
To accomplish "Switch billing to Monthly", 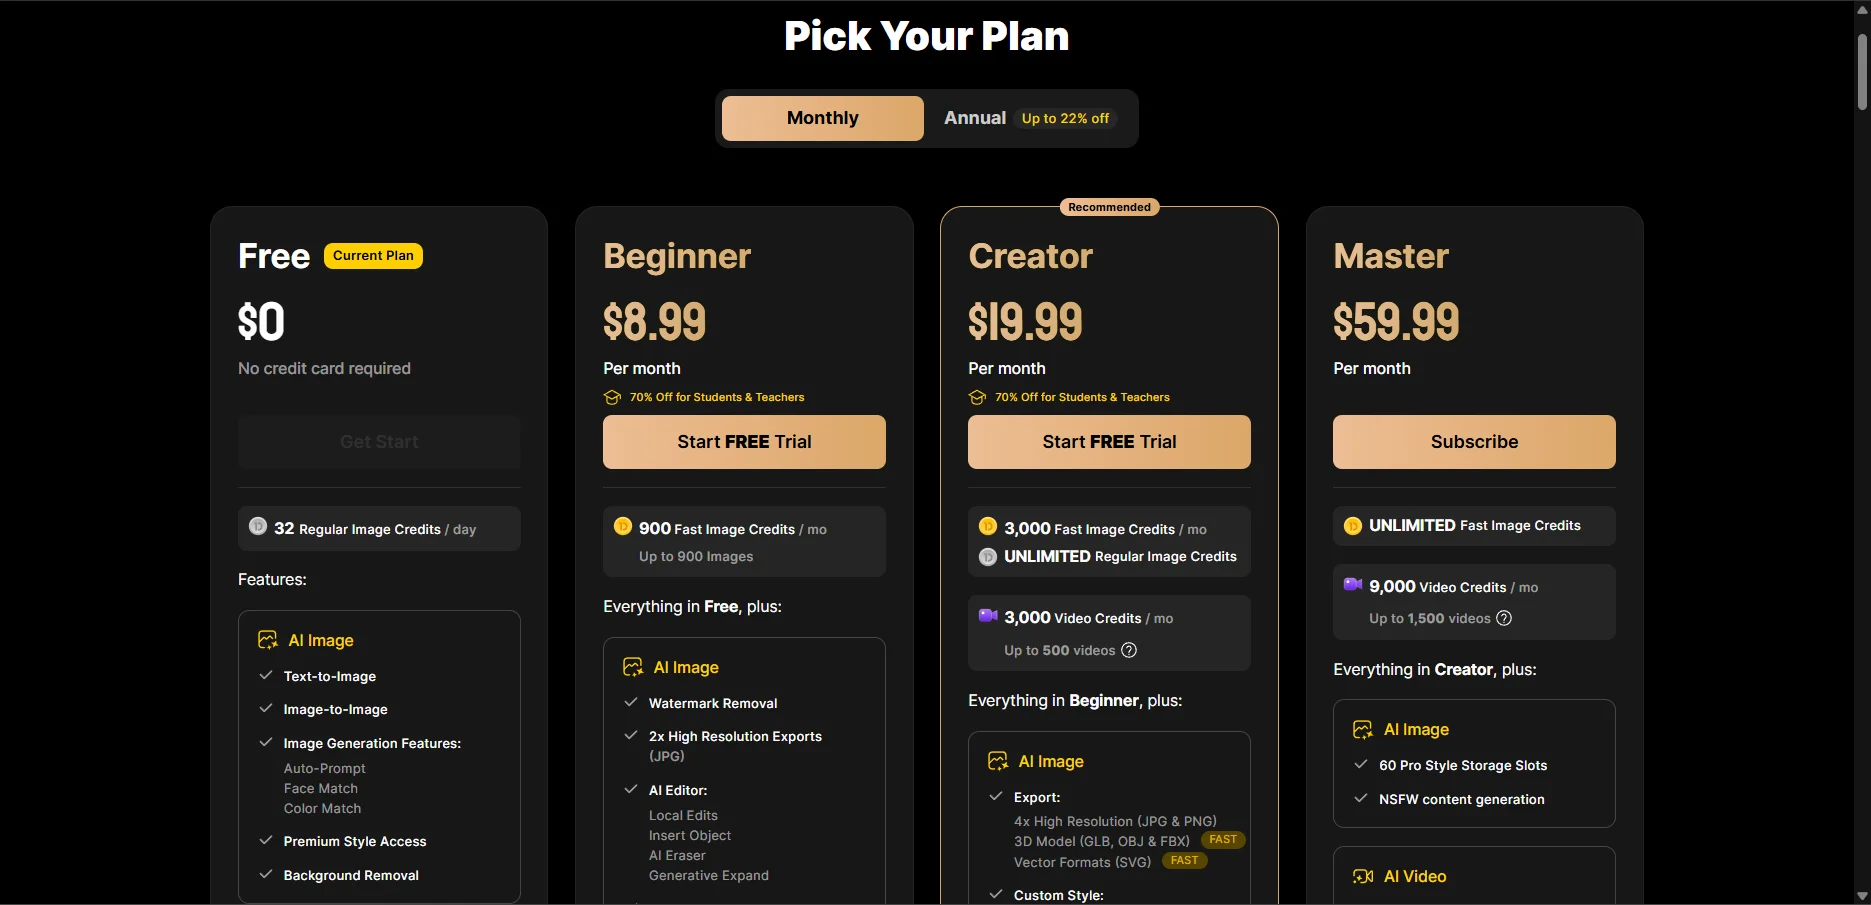I will point(823,118).
